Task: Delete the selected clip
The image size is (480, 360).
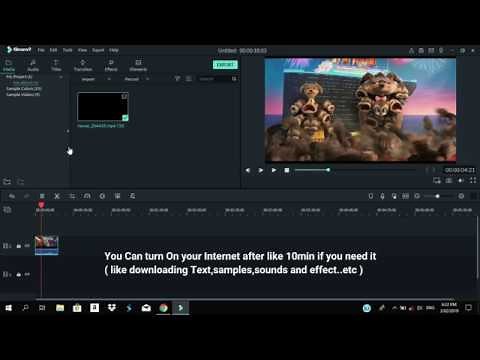Action: (42, 196)
